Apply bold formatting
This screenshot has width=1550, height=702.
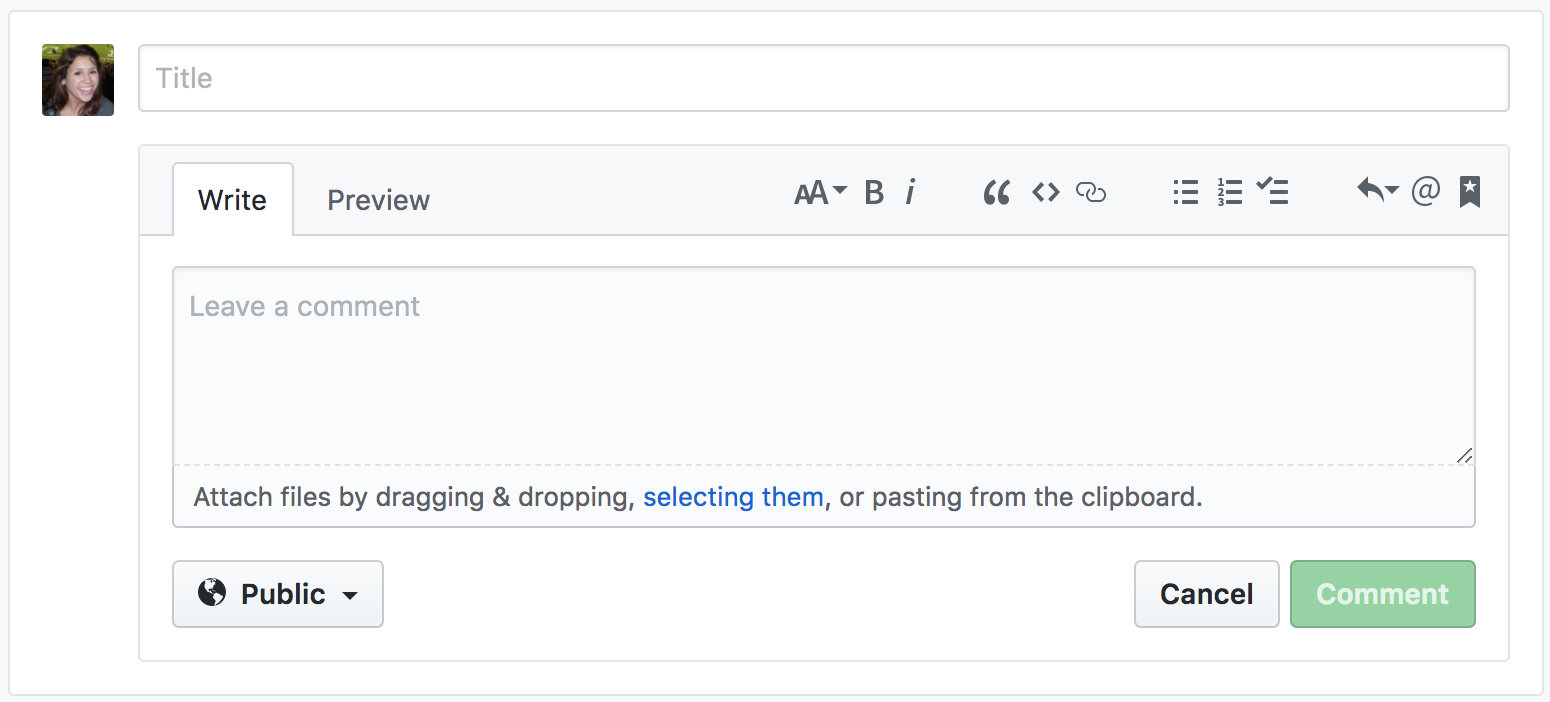(874, 192)
